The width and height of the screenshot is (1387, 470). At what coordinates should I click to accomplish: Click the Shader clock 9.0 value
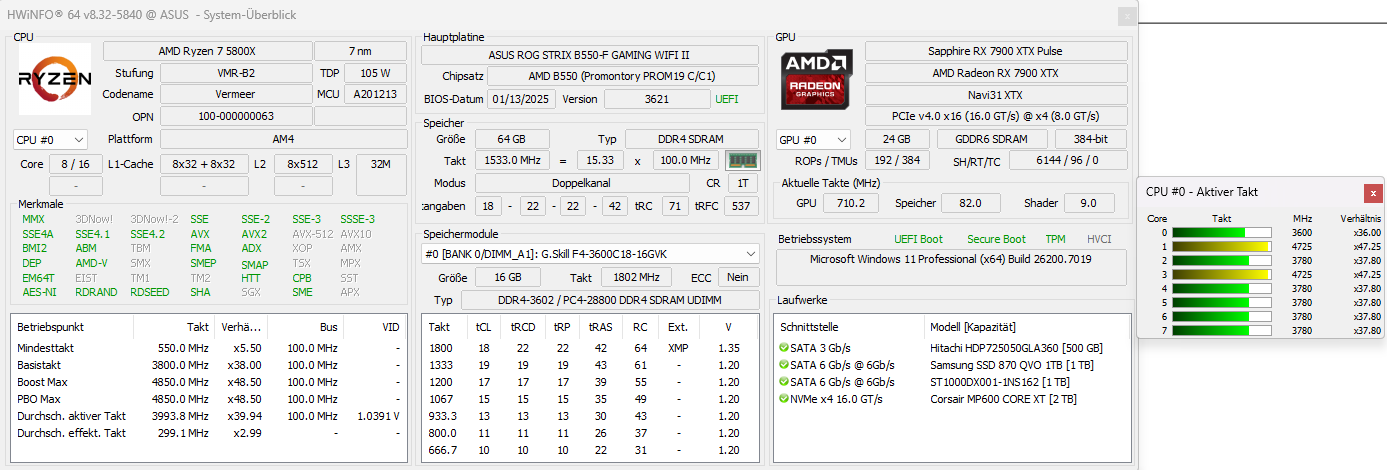[1089, 203]
